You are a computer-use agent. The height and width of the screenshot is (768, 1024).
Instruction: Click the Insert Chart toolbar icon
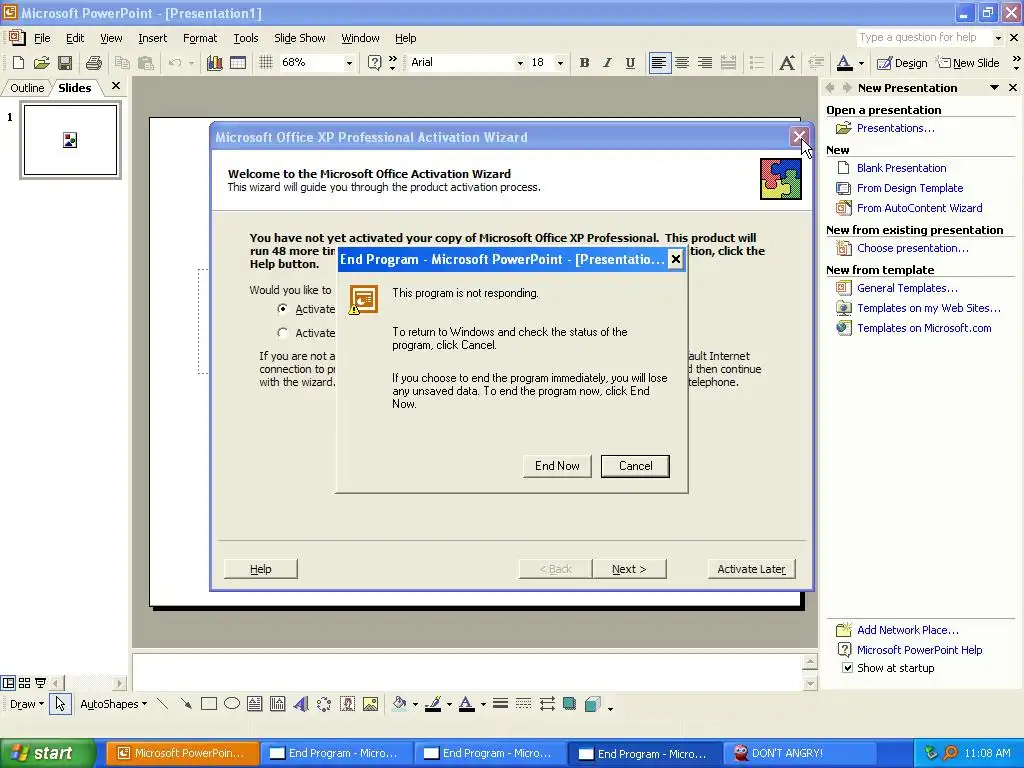[214, 63]
